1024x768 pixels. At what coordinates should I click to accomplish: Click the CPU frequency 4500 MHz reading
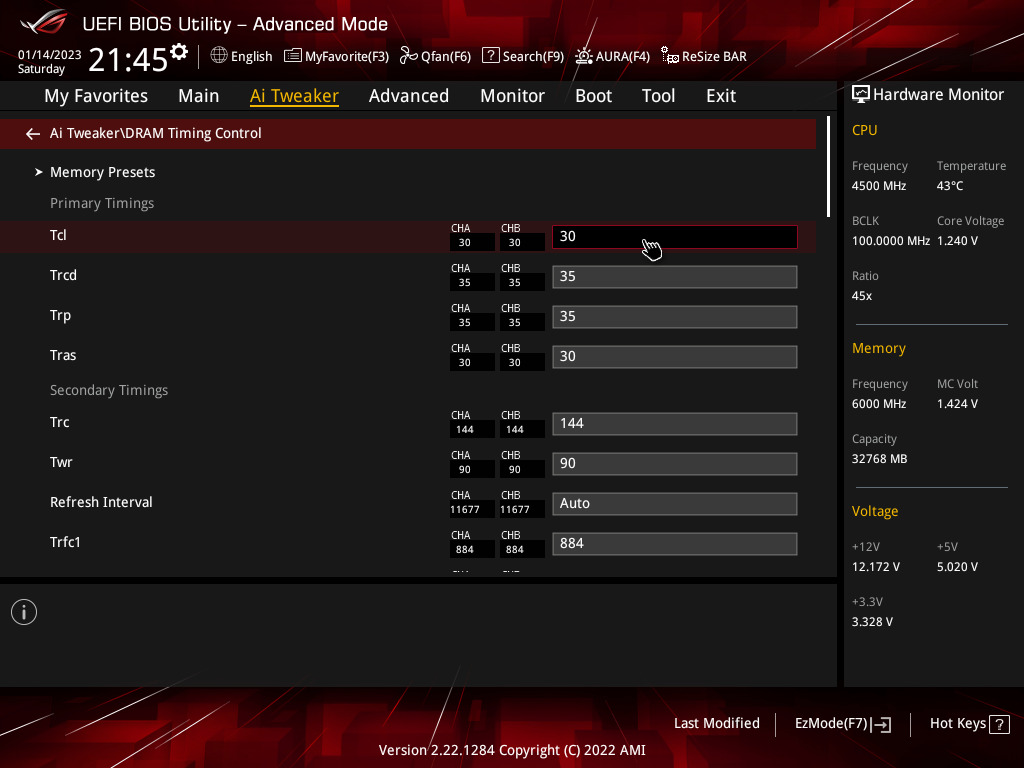pos(879,186)
